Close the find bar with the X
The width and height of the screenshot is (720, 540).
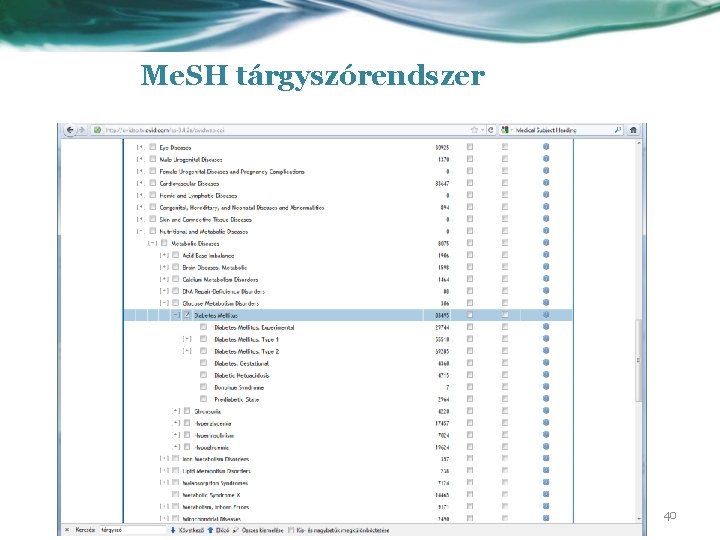click(67, 530)
